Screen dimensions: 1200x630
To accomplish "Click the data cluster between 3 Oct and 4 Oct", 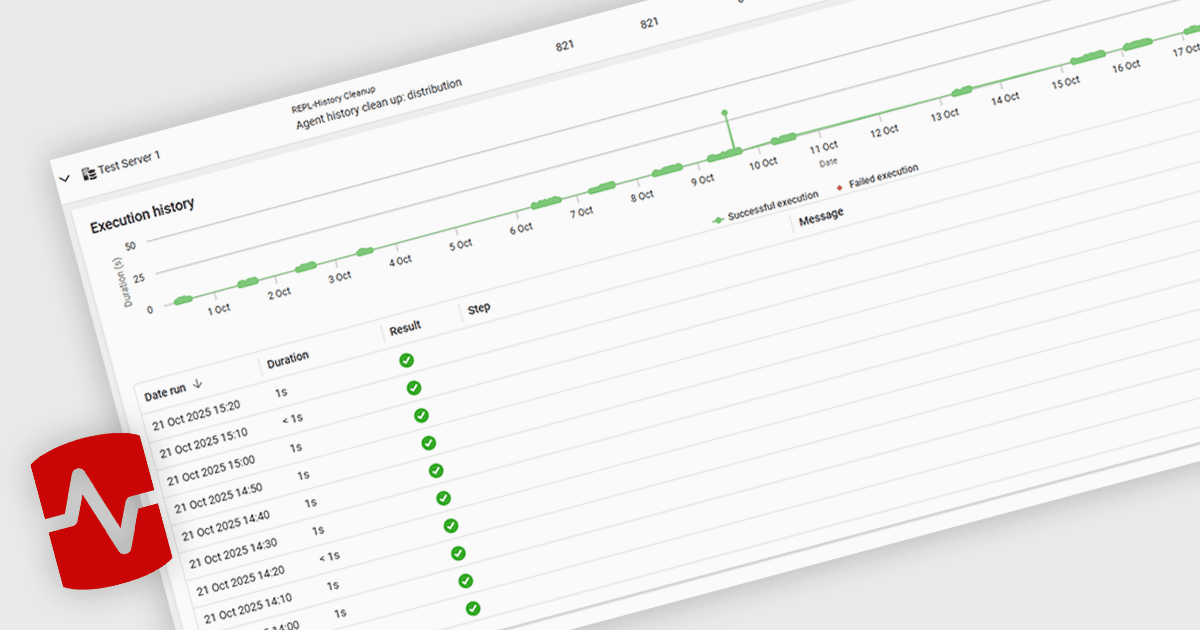I will [x=365, y=251].
